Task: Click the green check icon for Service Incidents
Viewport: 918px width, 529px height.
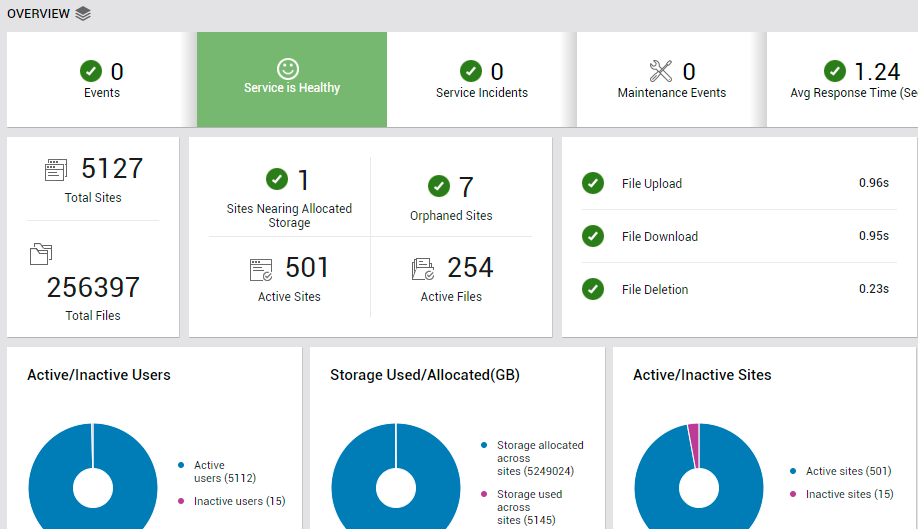Action: point(471,71)
